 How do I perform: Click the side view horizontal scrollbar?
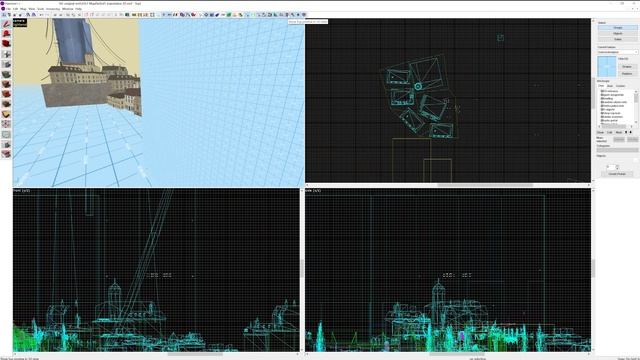pos(456,354)
